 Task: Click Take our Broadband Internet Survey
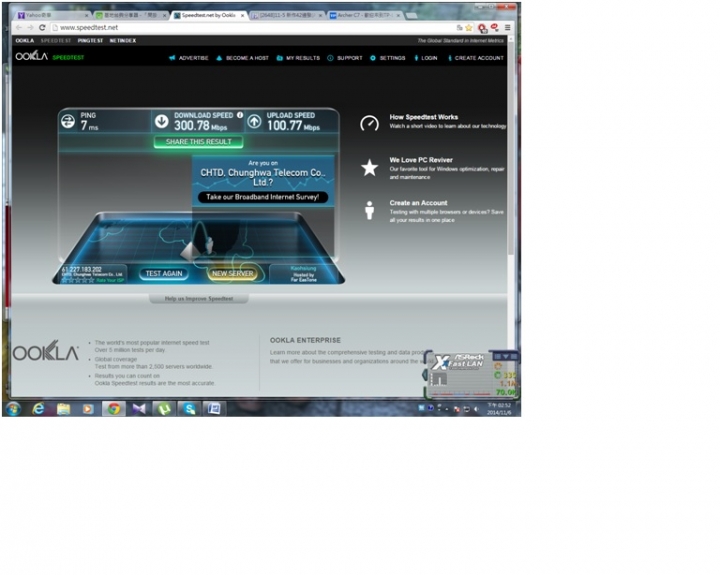point(262,197)
